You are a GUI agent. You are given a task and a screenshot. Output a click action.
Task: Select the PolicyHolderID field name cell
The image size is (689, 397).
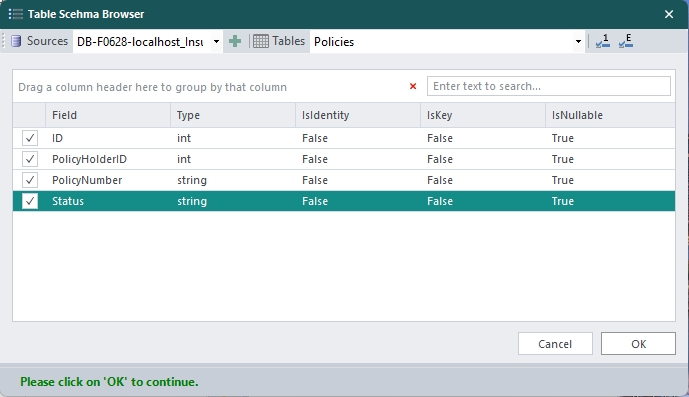[x=108, y=159]
